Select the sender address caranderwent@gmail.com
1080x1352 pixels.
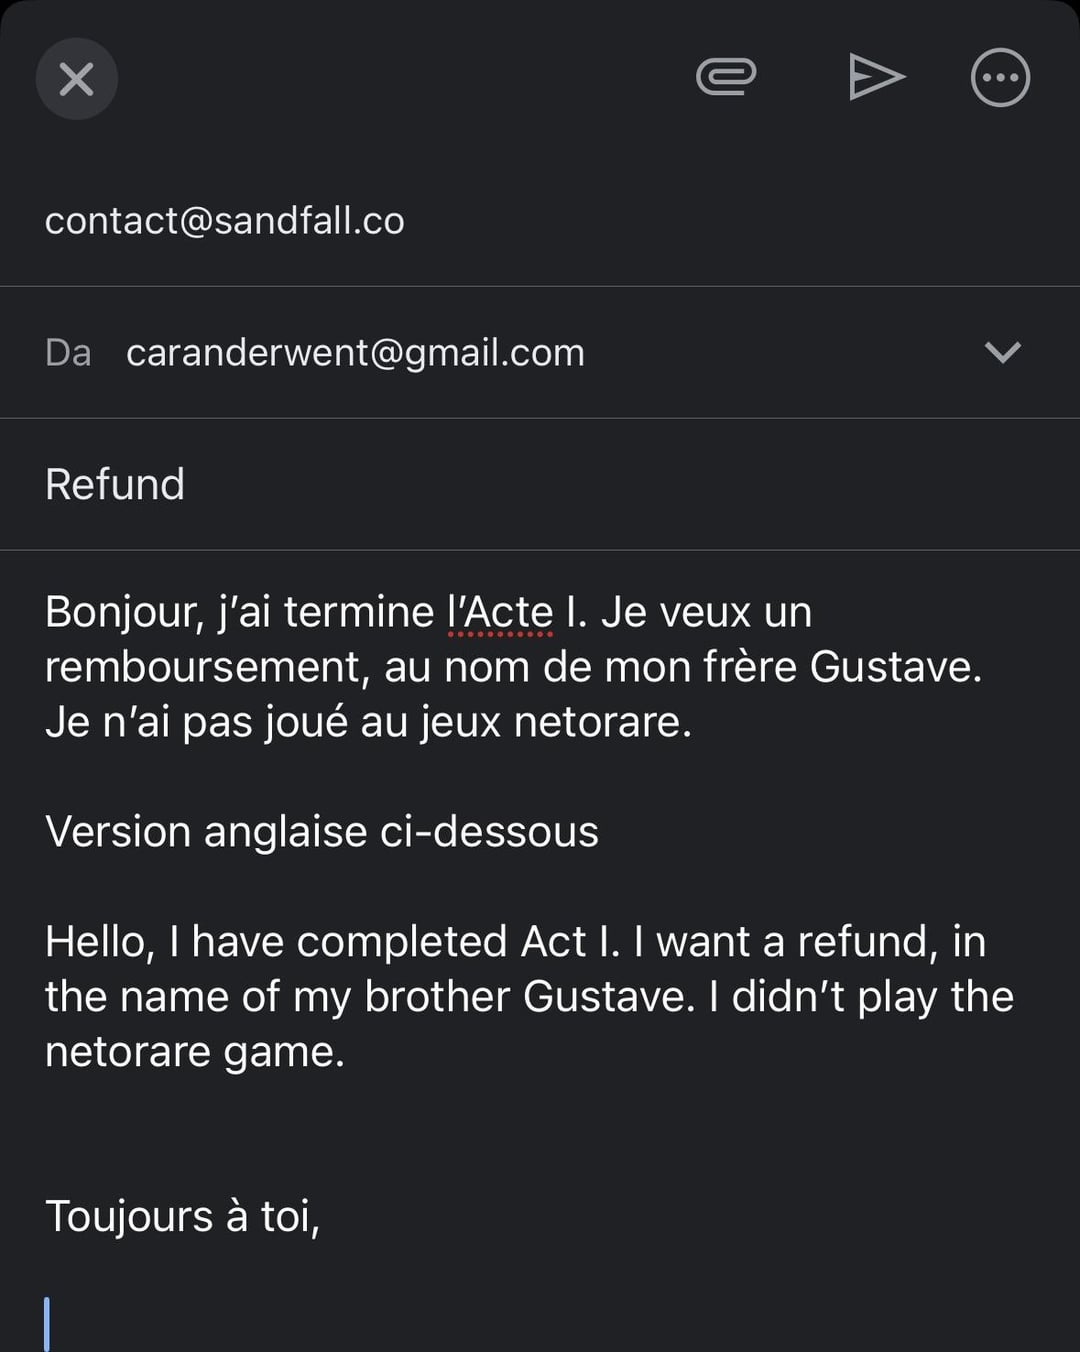[355, 353]
